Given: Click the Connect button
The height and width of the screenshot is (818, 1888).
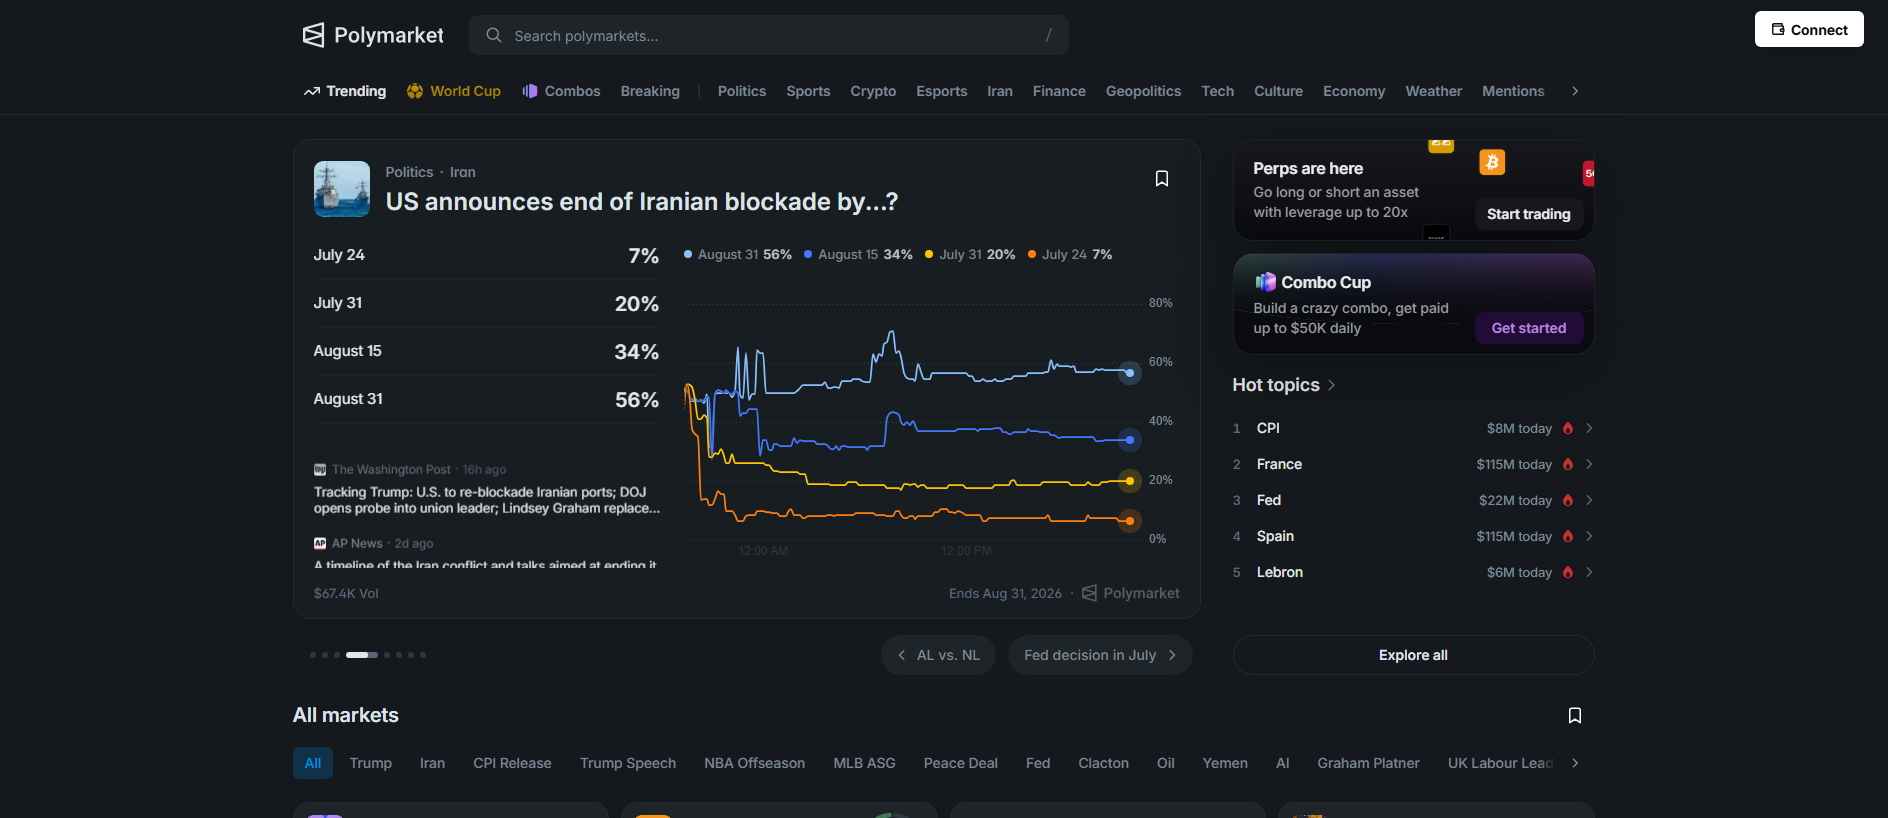Looking at the screenshot, I should coord(1809,29).
